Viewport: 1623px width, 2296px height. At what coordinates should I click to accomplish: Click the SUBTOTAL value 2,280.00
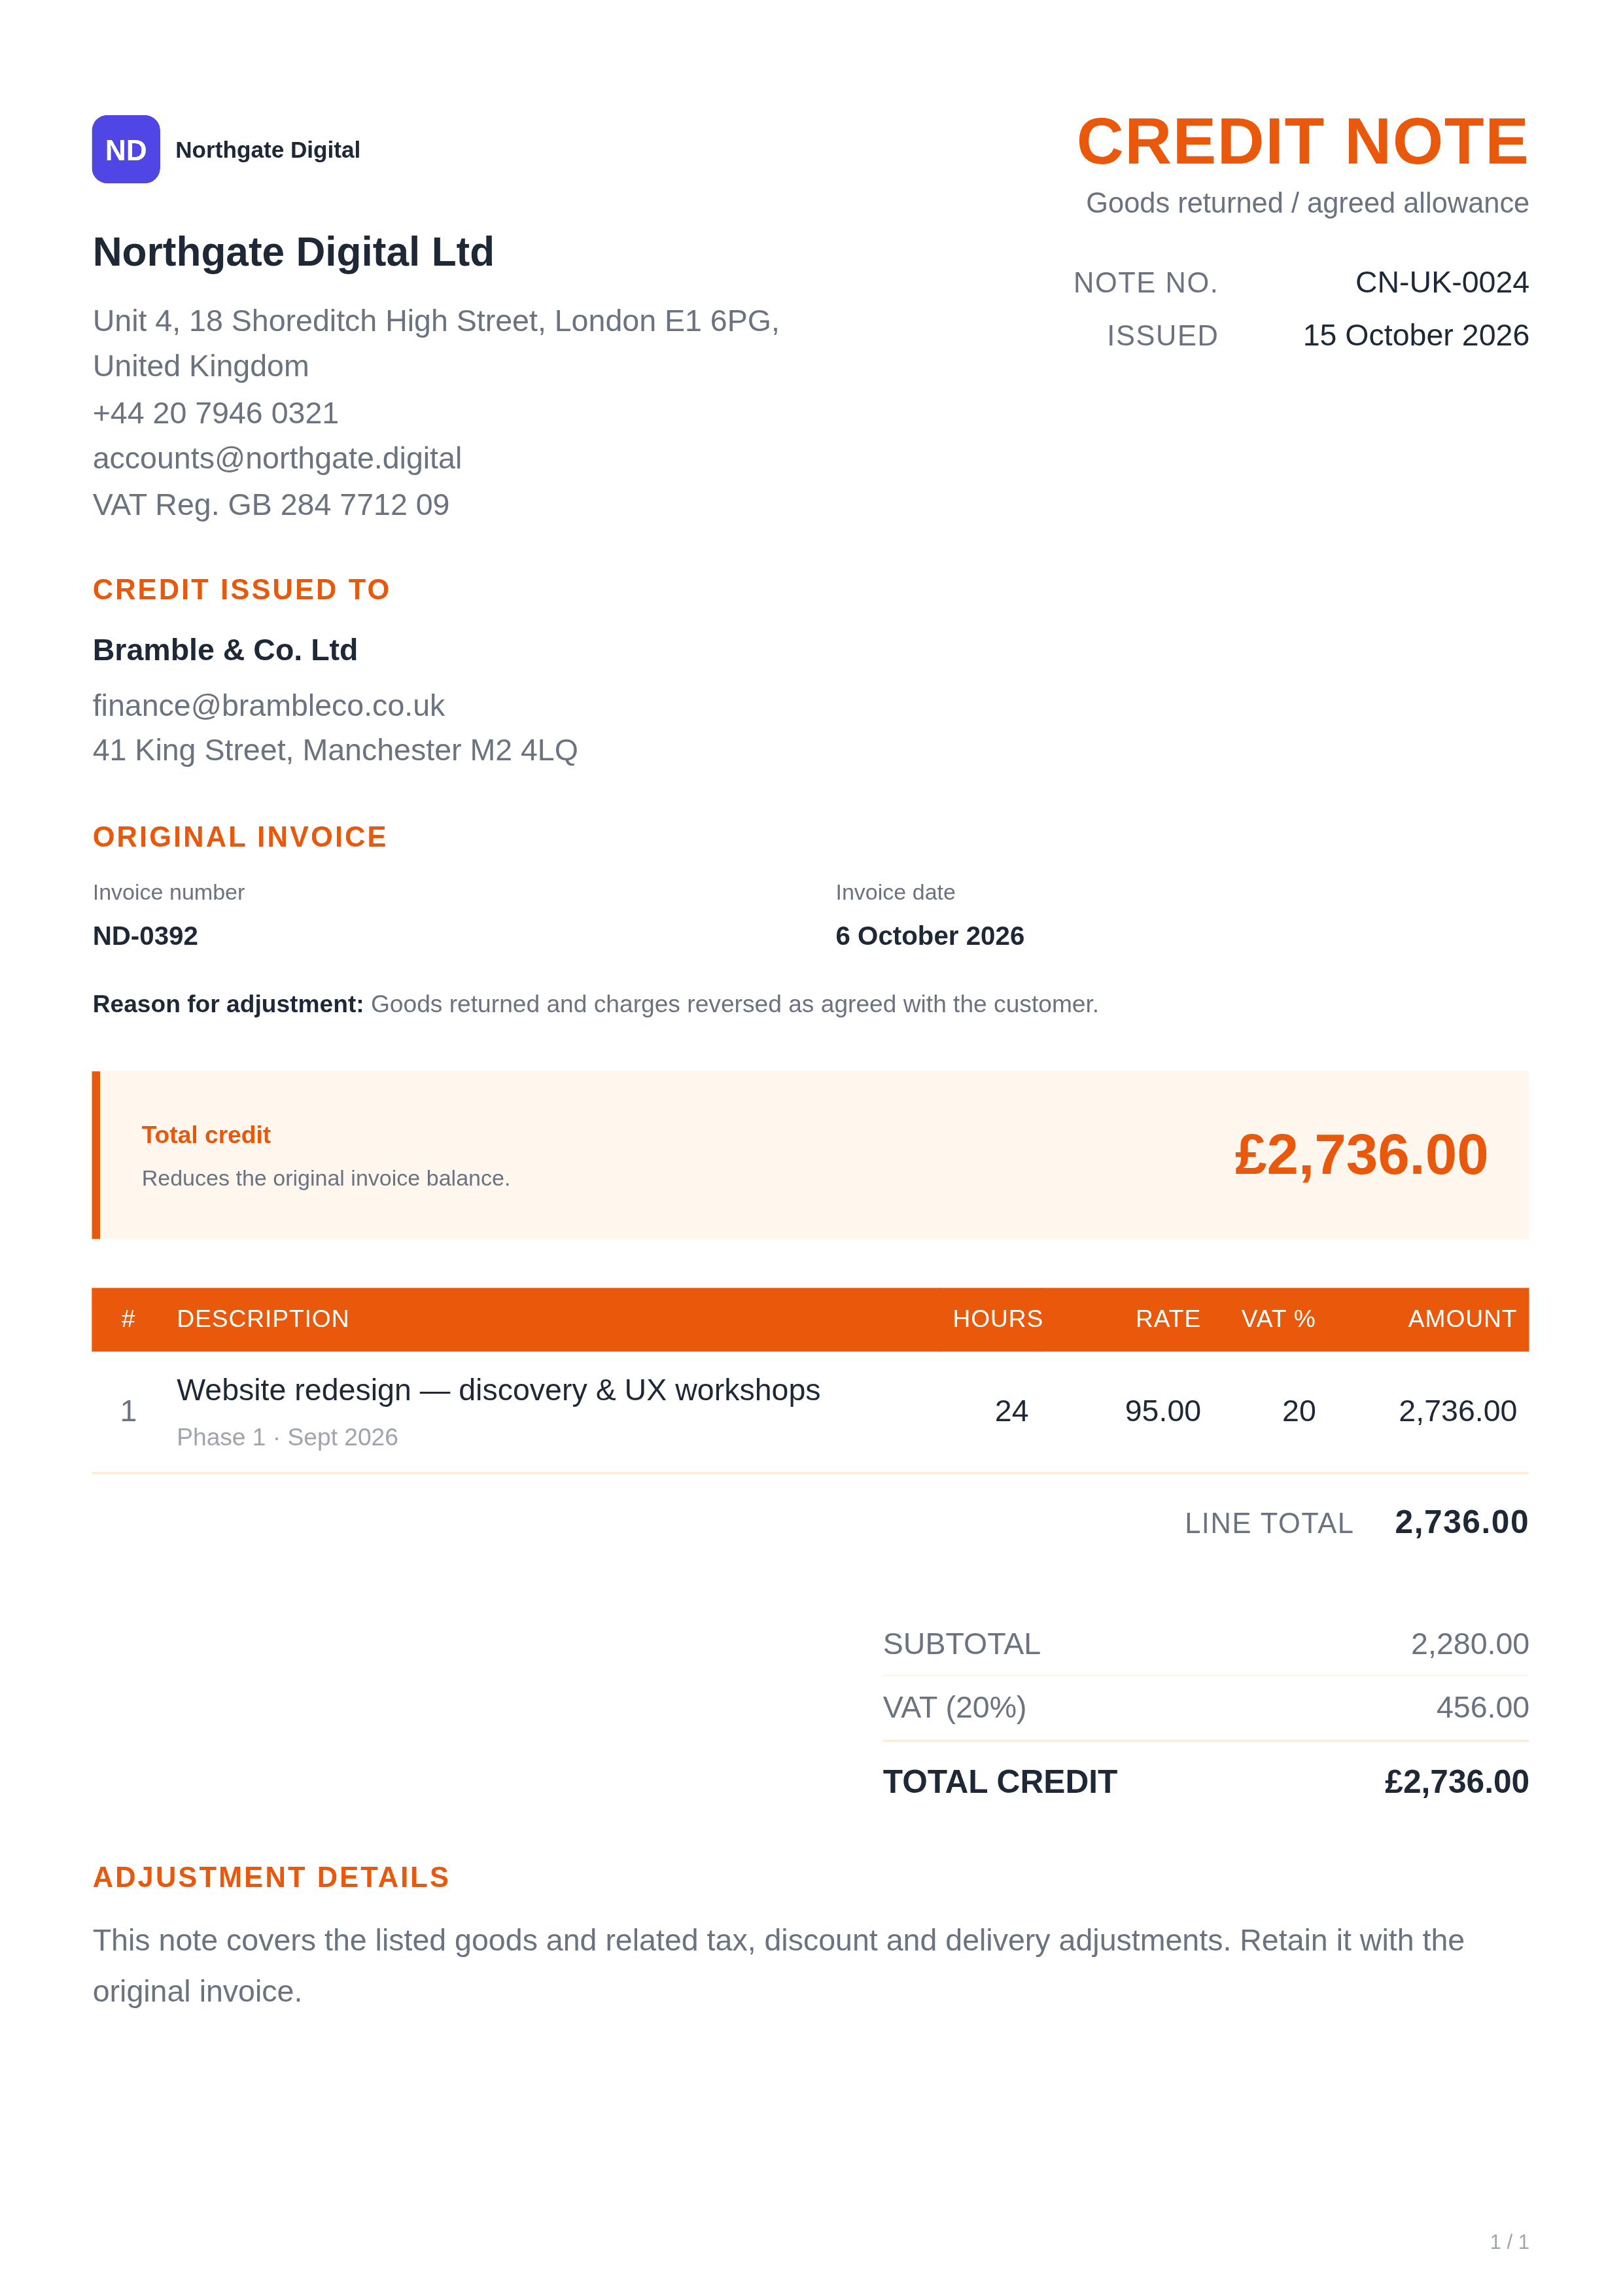pos(1469,1644)
